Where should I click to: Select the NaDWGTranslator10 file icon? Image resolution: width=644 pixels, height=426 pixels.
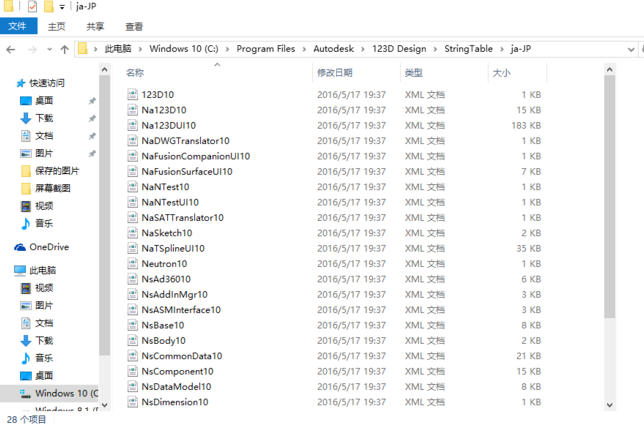point(132,141)
